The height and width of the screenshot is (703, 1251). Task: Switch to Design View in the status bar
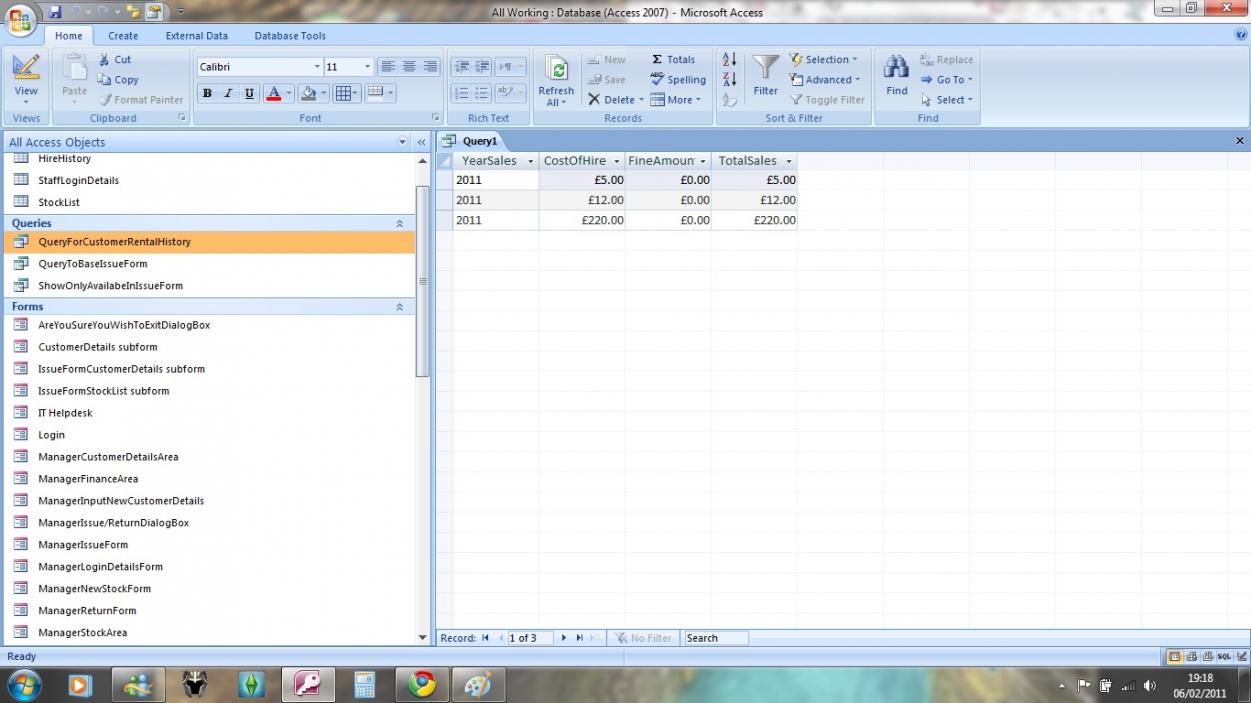(x=1240, y=657)
